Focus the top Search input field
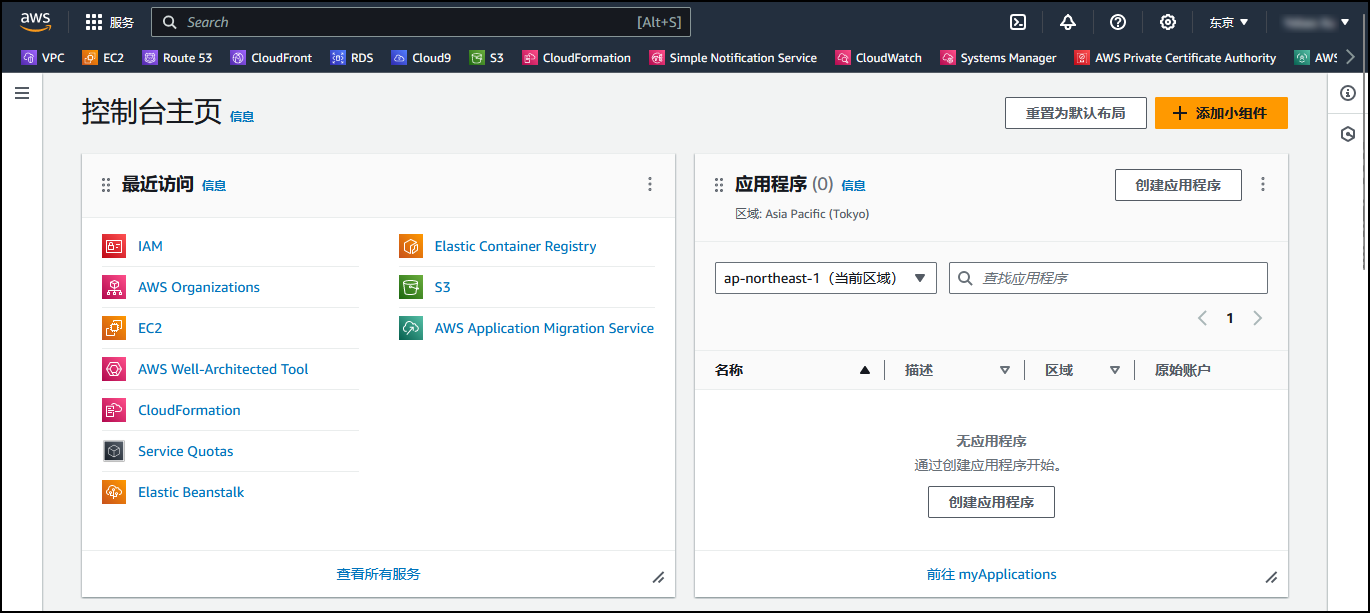 click(x=421, y=22)
